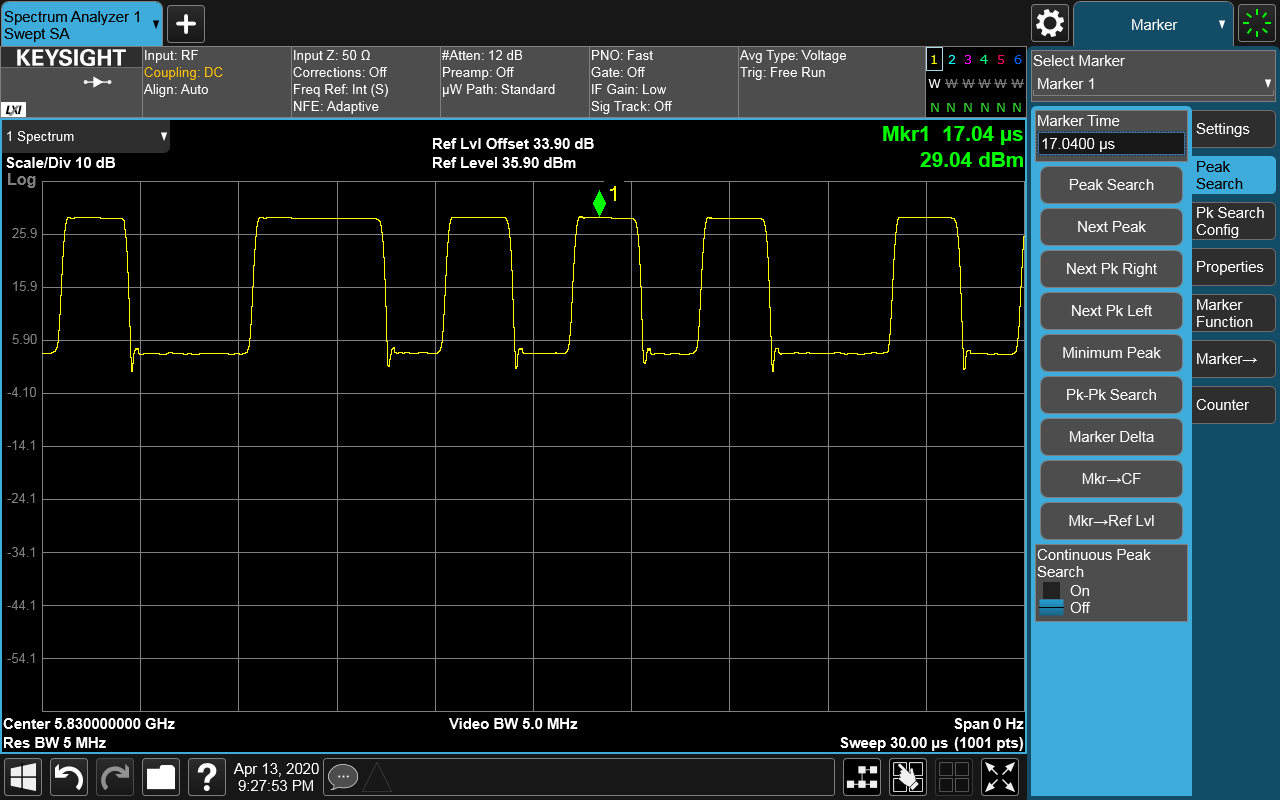Image resolution: width=1280 pixels, height=800 pixels.
Task: Select trace 2 in the trace indicator
Action: point(951,60)
